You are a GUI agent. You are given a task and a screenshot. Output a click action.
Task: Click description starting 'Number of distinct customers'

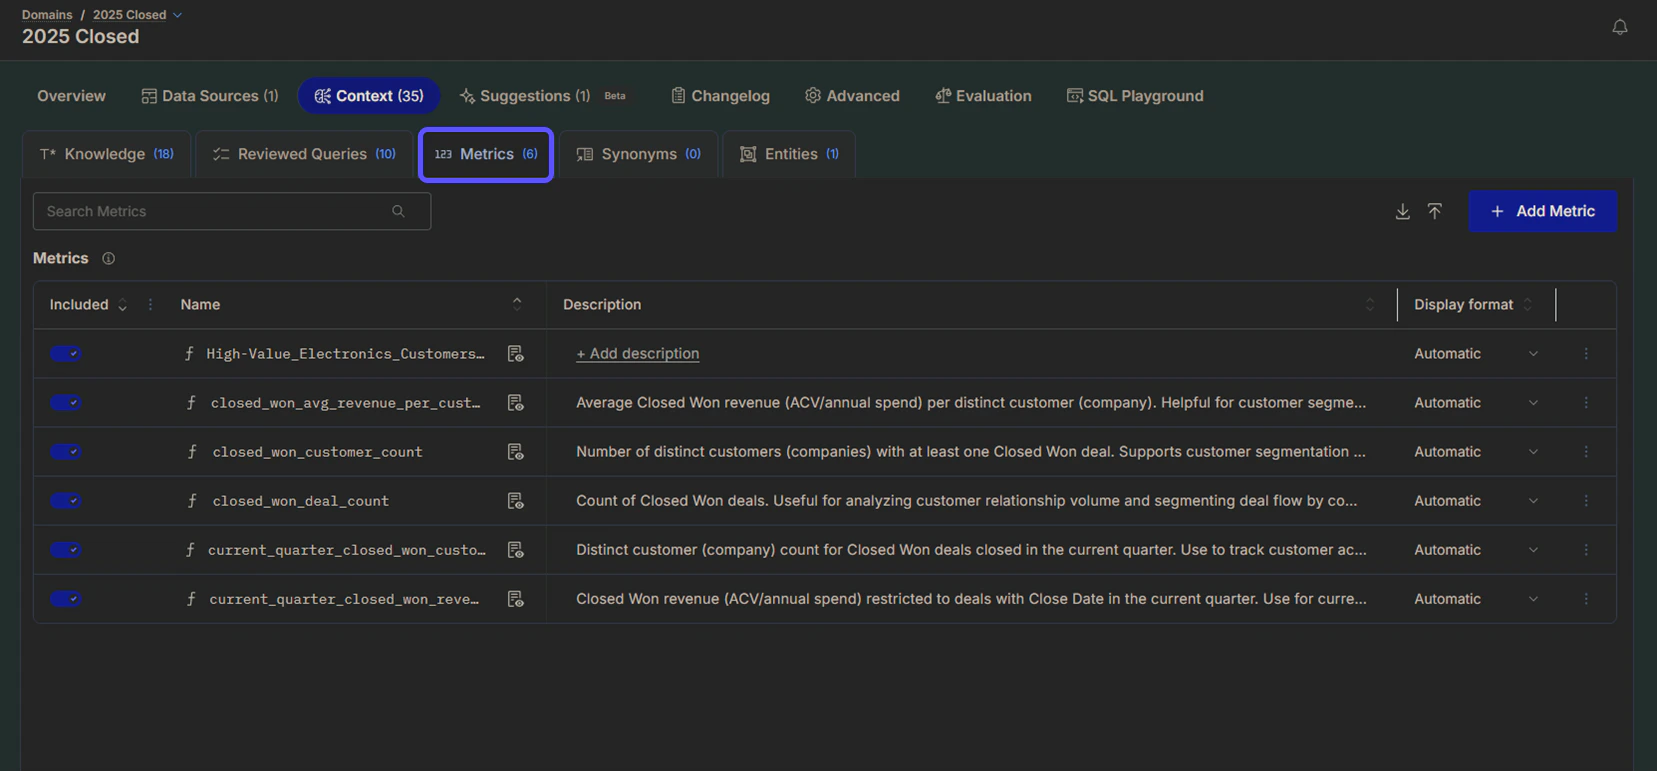pyautogui.click(x=970, y=451)
